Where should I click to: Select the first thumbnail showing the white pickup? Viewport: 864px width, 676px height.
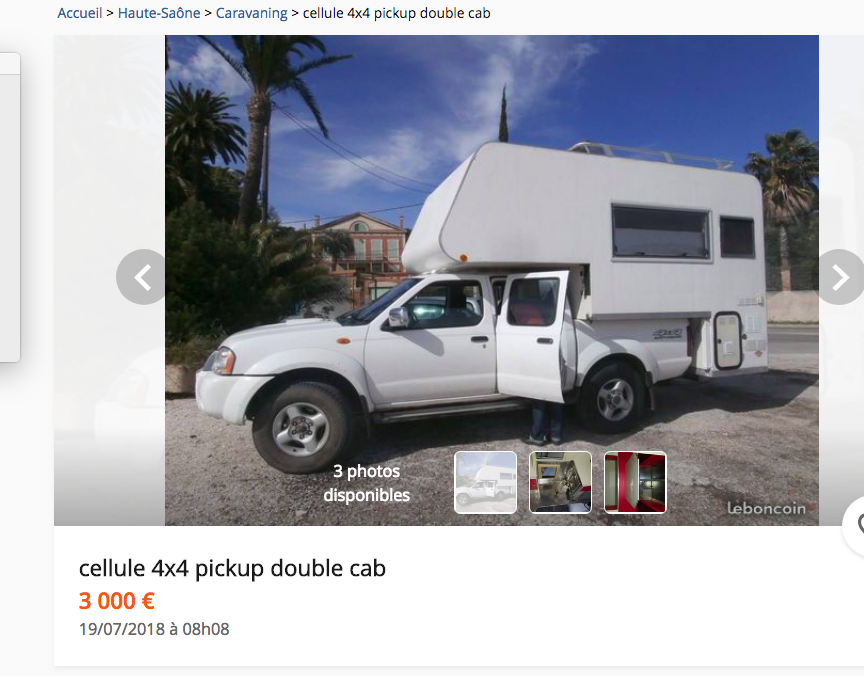pos(485,483)
